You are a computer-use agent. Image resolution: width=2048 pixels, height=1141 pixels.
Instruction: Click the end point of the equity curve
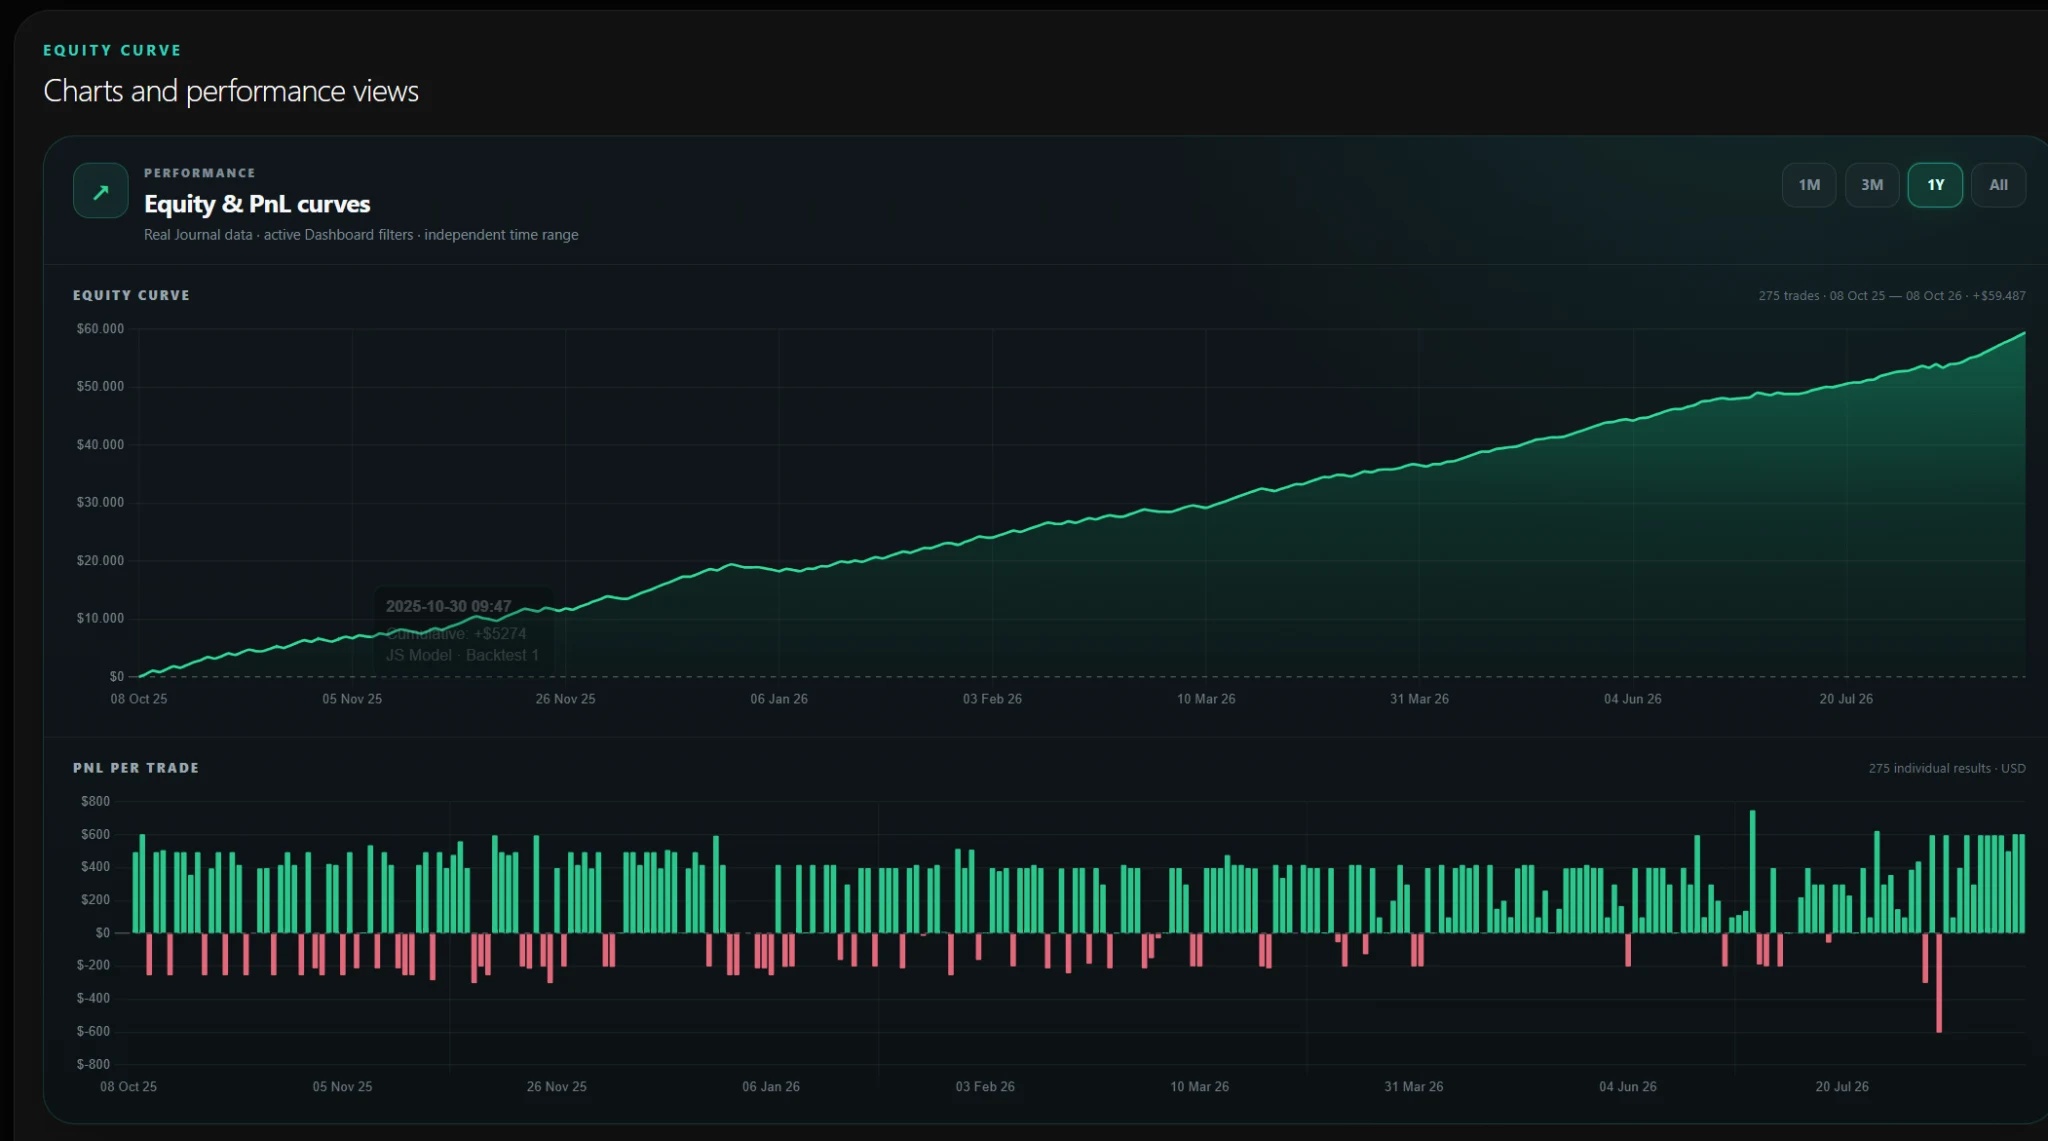click(2024, 333)
